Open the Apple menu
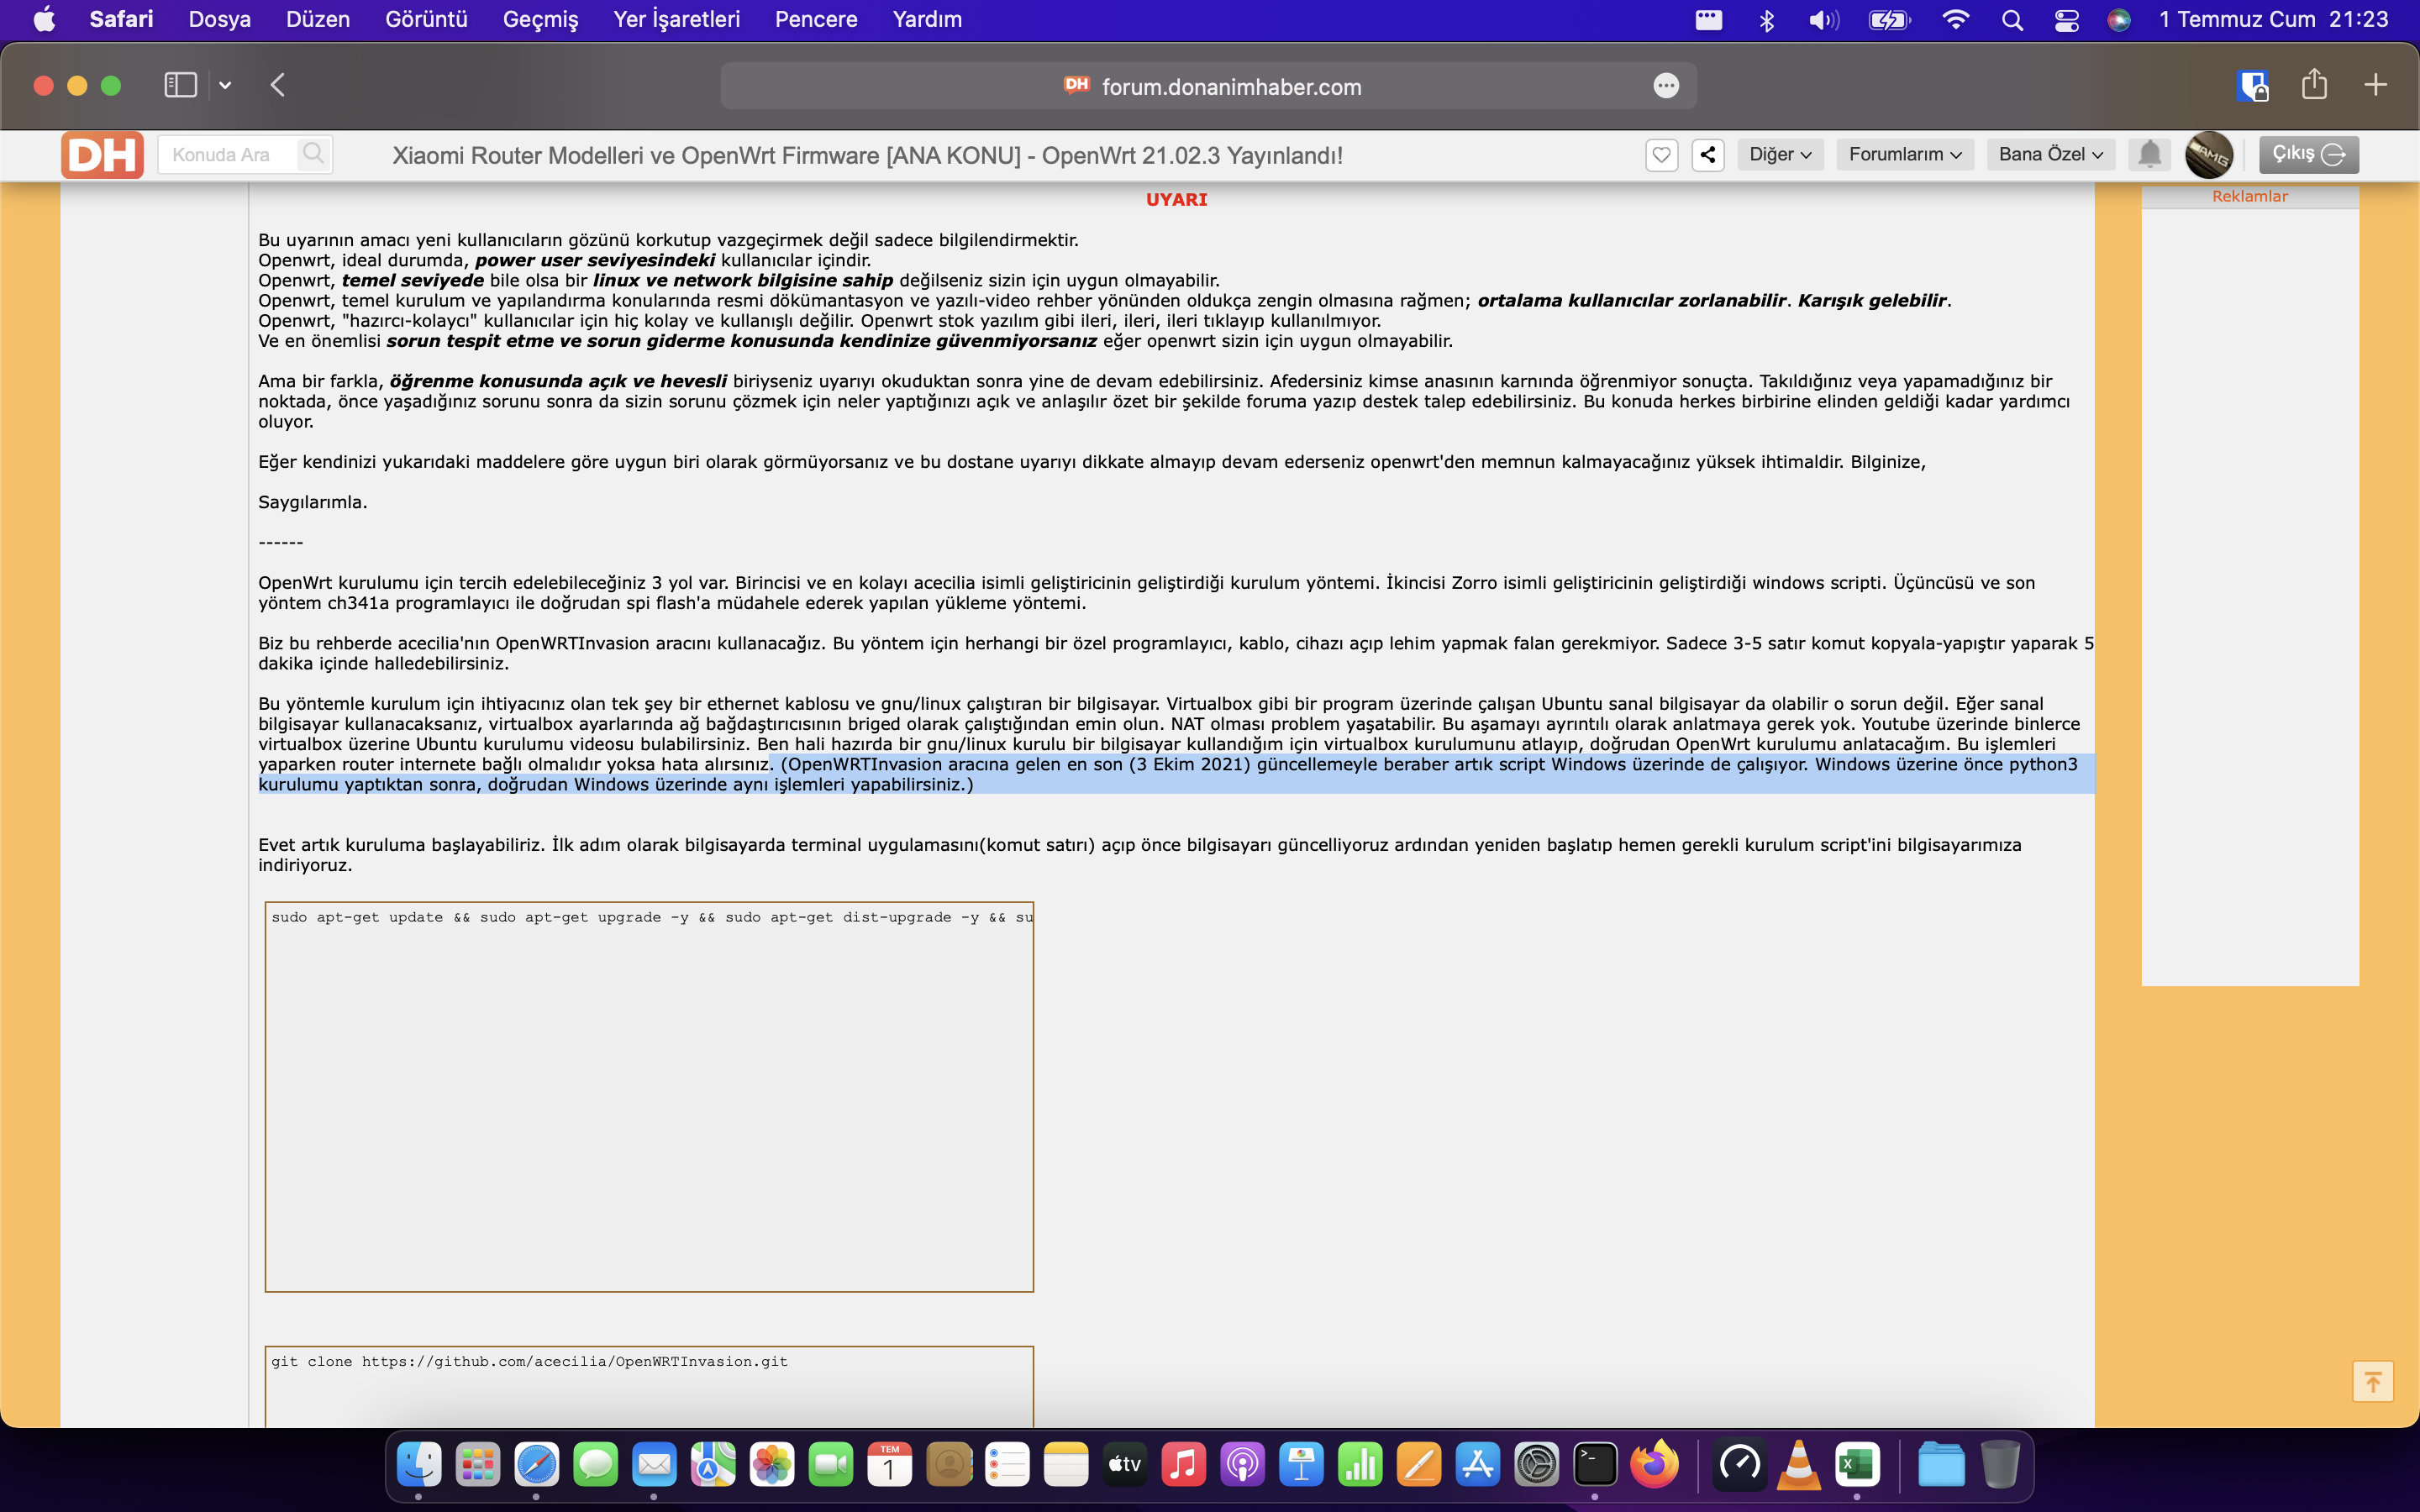 pyautogui.click(x=44, y=19)
